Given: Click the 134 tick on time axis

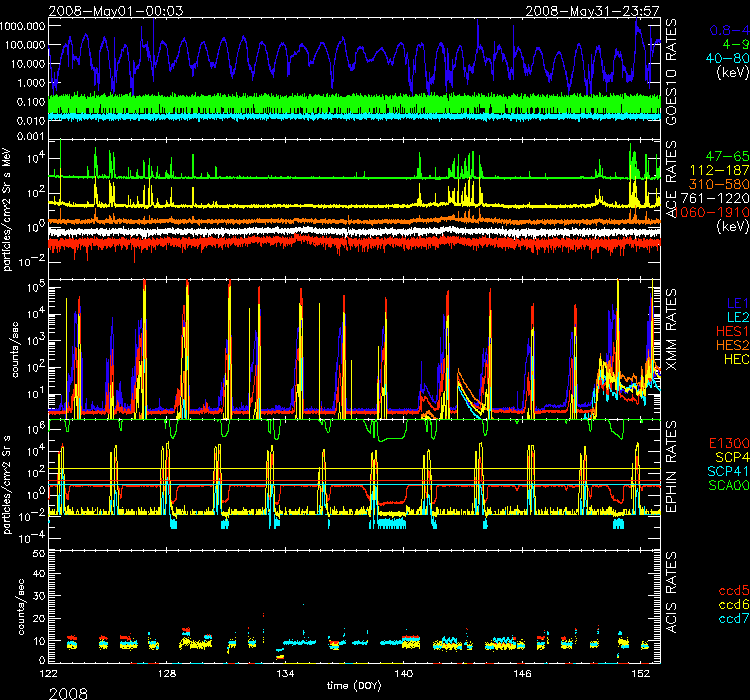Looking at the screenshot, I should tap(286, 675).
